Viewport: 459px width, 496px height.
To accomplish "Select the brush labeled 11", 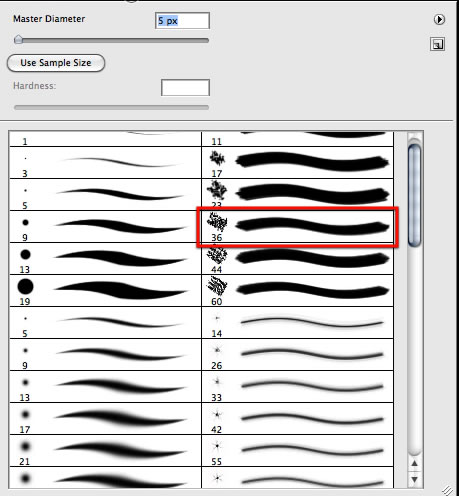I will [x=297, y=139].
